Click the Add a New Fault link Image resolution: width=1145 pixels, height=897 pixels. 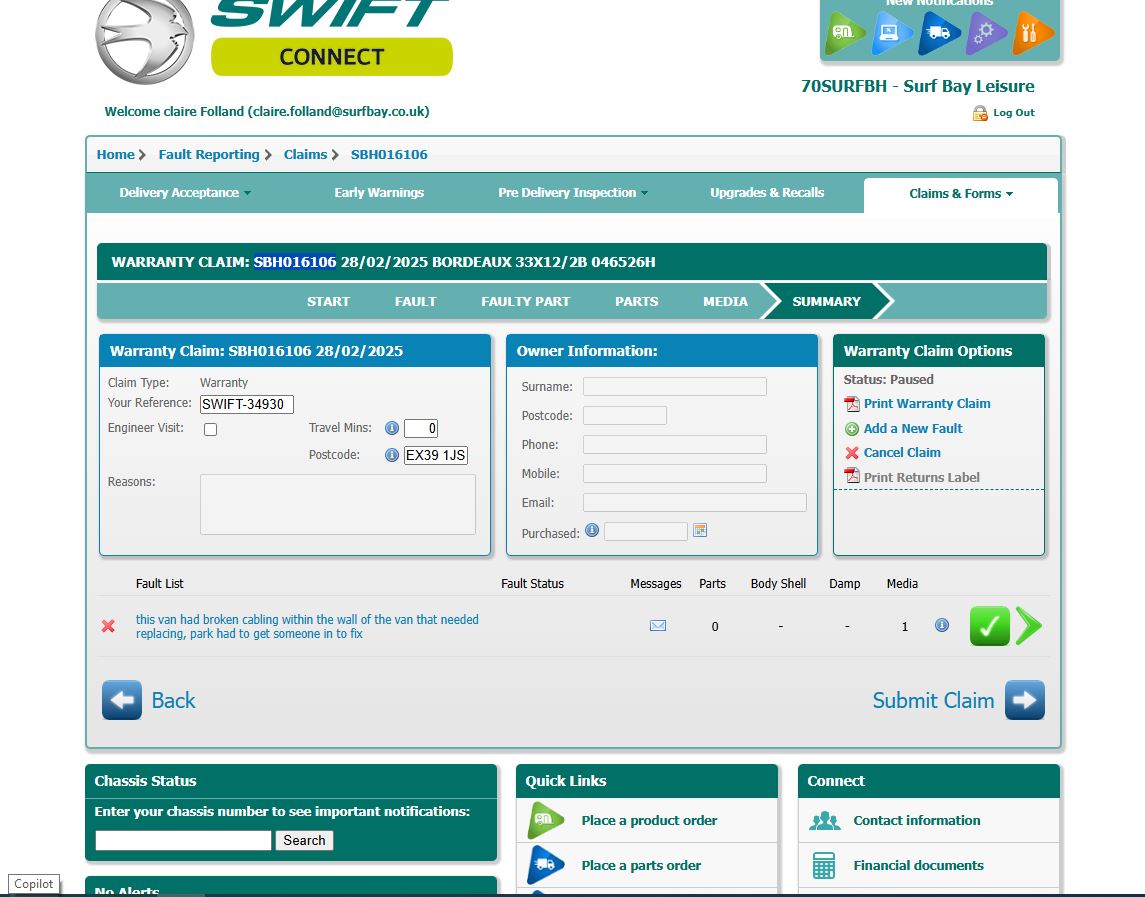[913, 429]
